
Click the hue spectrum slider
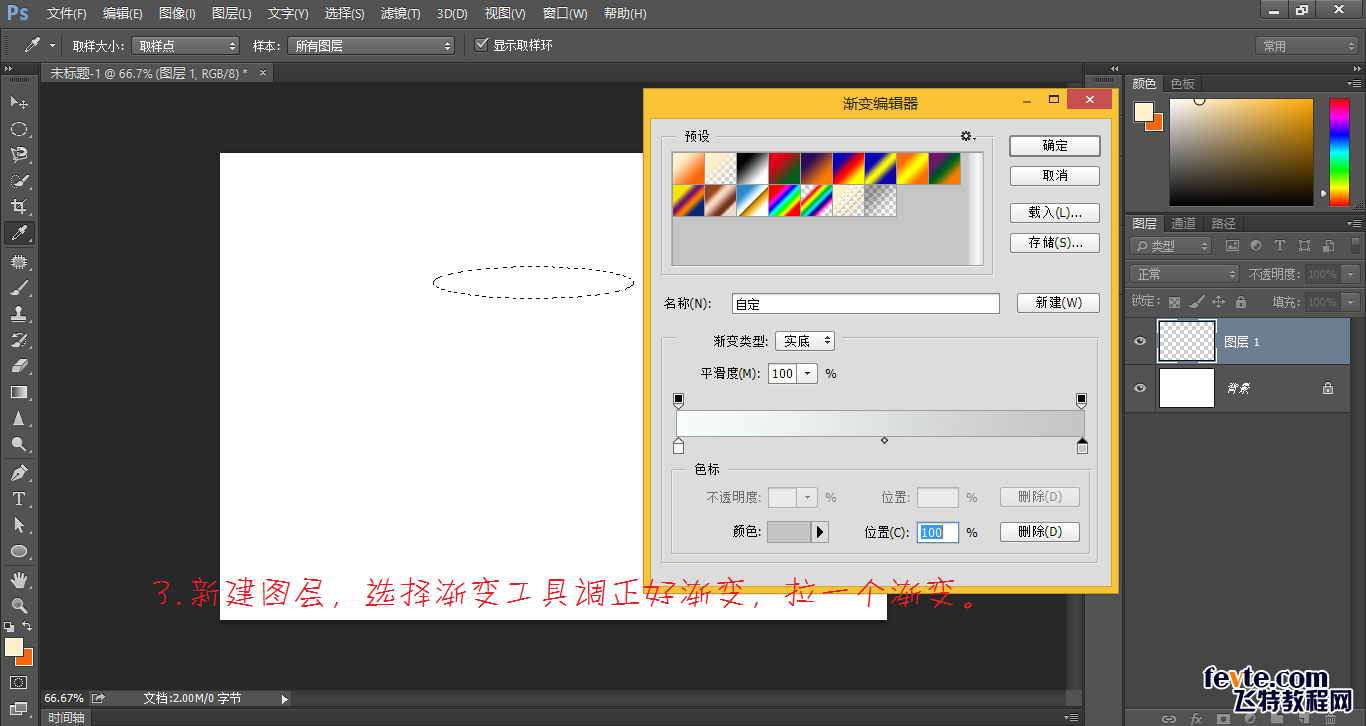(x=1339, y=152)
